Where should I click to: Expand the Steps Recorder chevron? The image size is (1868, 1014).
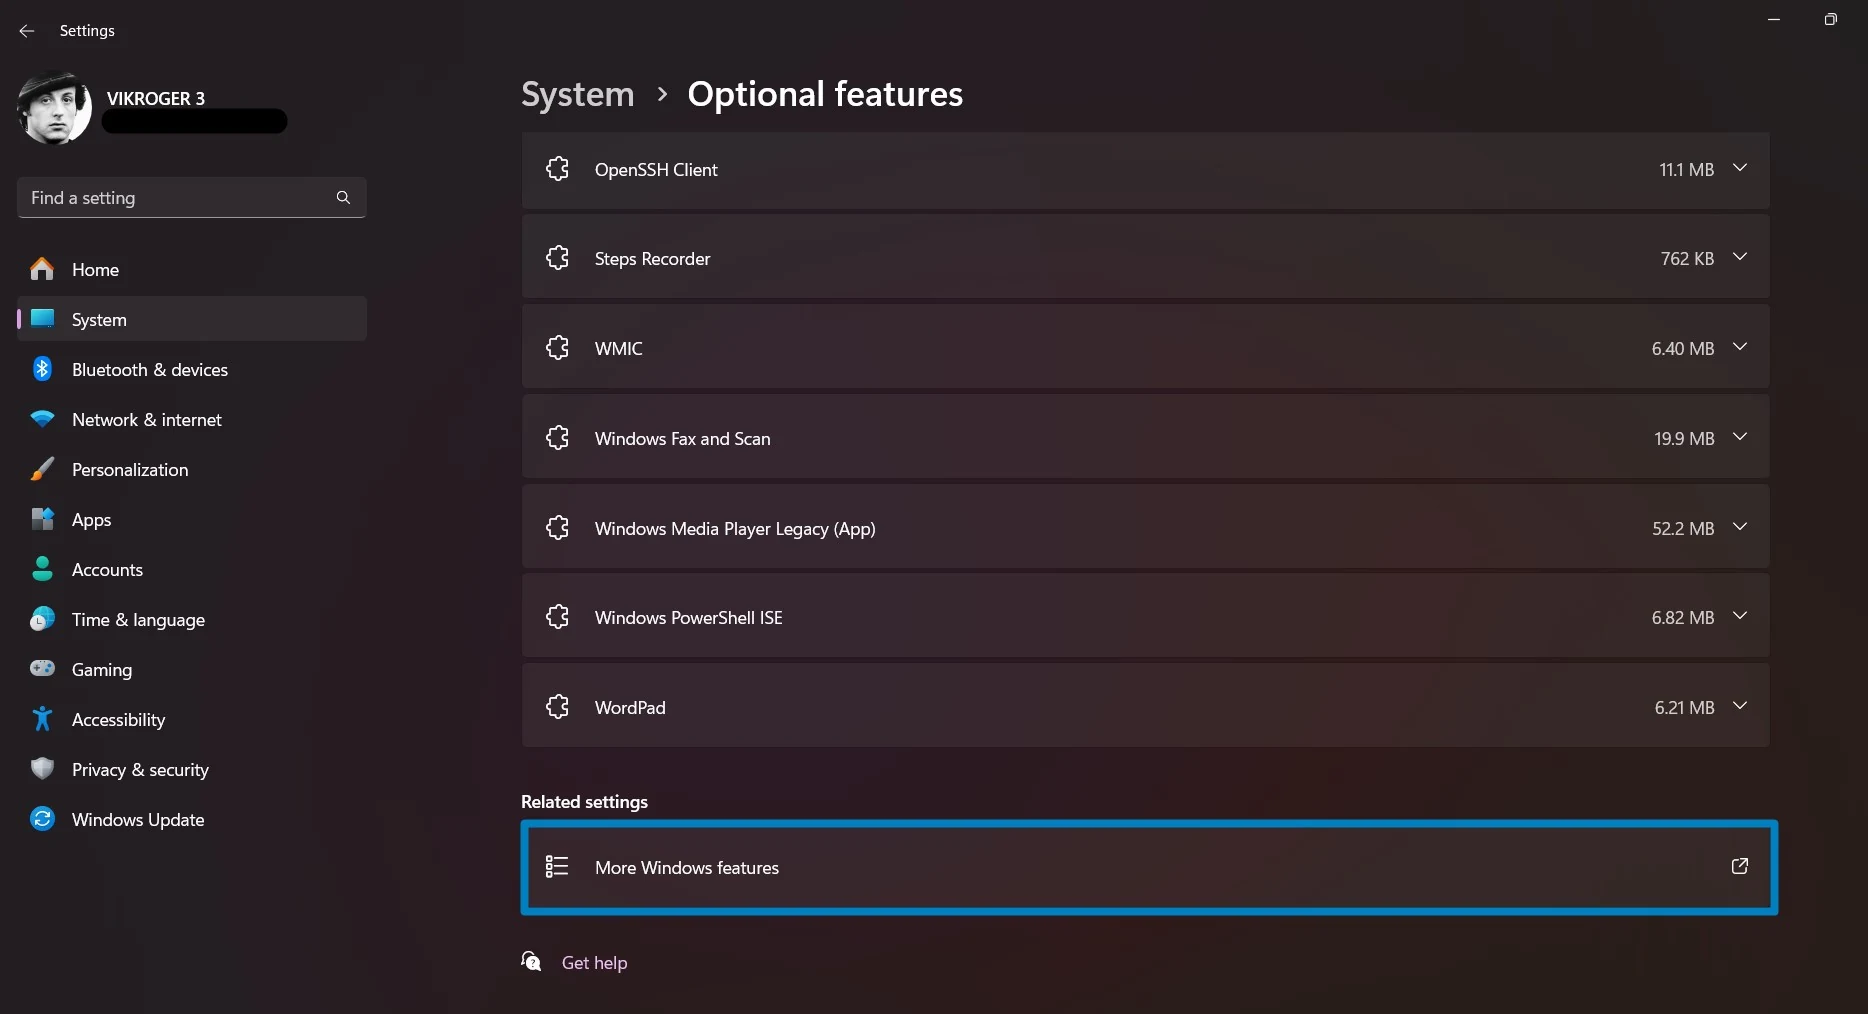pos(1740,257)
